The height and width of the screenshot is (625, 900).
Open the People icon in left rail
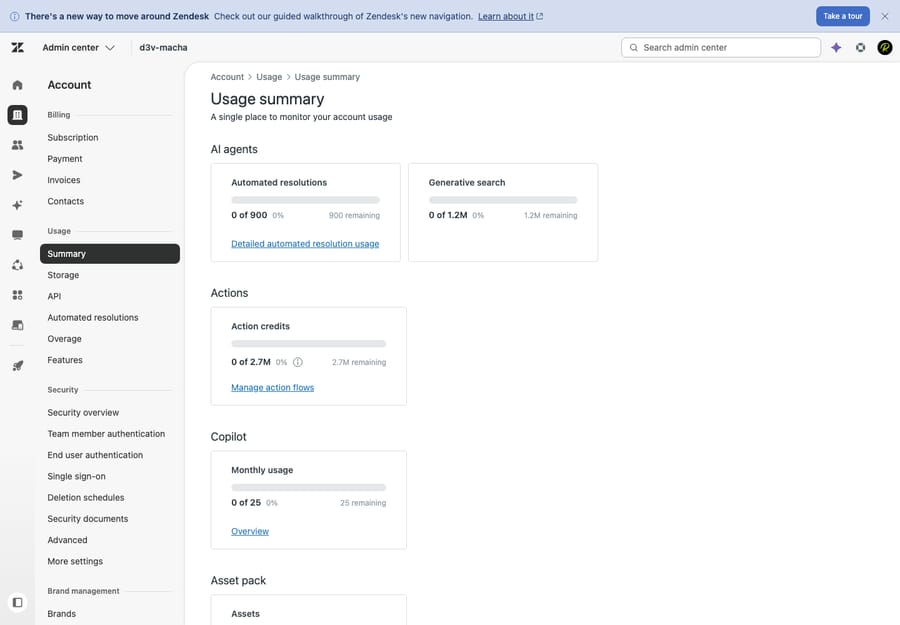tap(17, 145)
